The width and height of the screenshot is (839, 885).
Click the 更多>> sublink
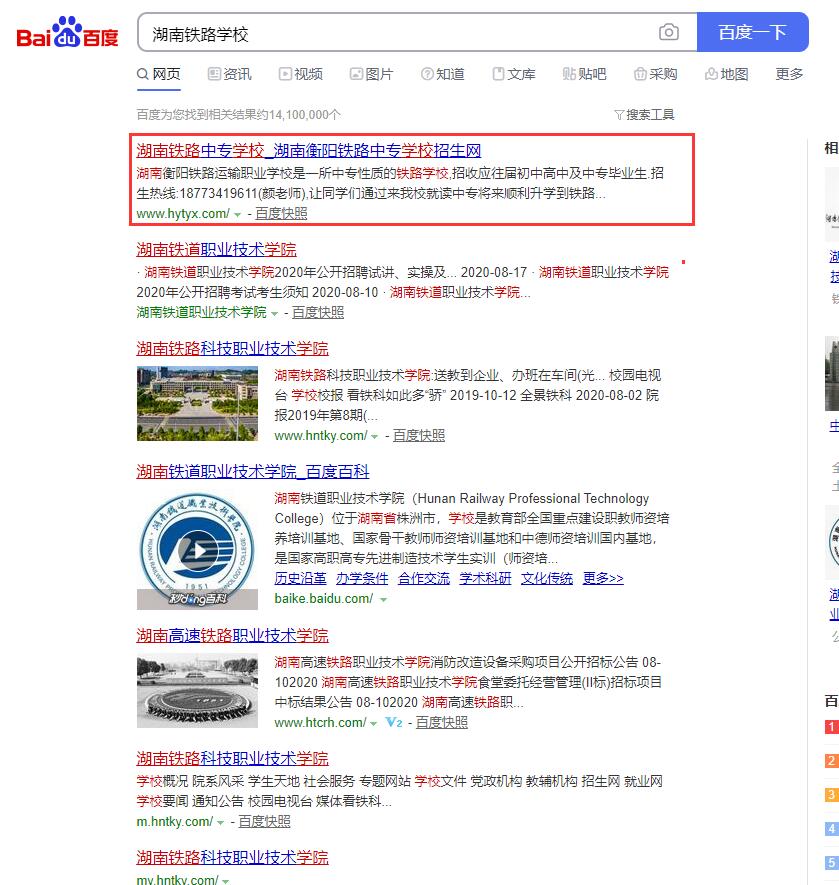tap(603, 578)
